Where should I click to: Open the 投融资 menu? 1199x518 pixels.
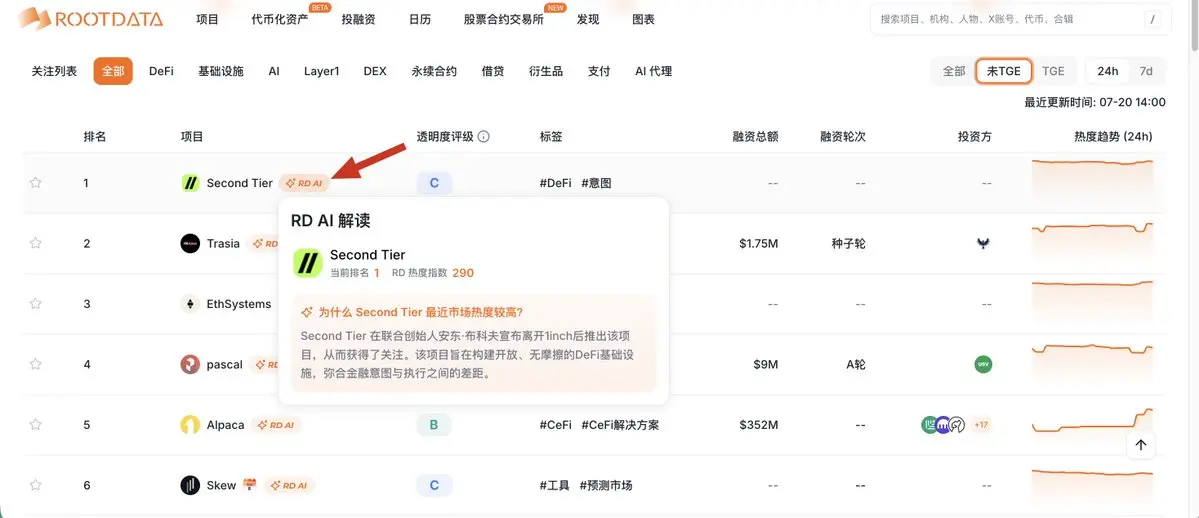pyautogui.click(x=359, y=19)
